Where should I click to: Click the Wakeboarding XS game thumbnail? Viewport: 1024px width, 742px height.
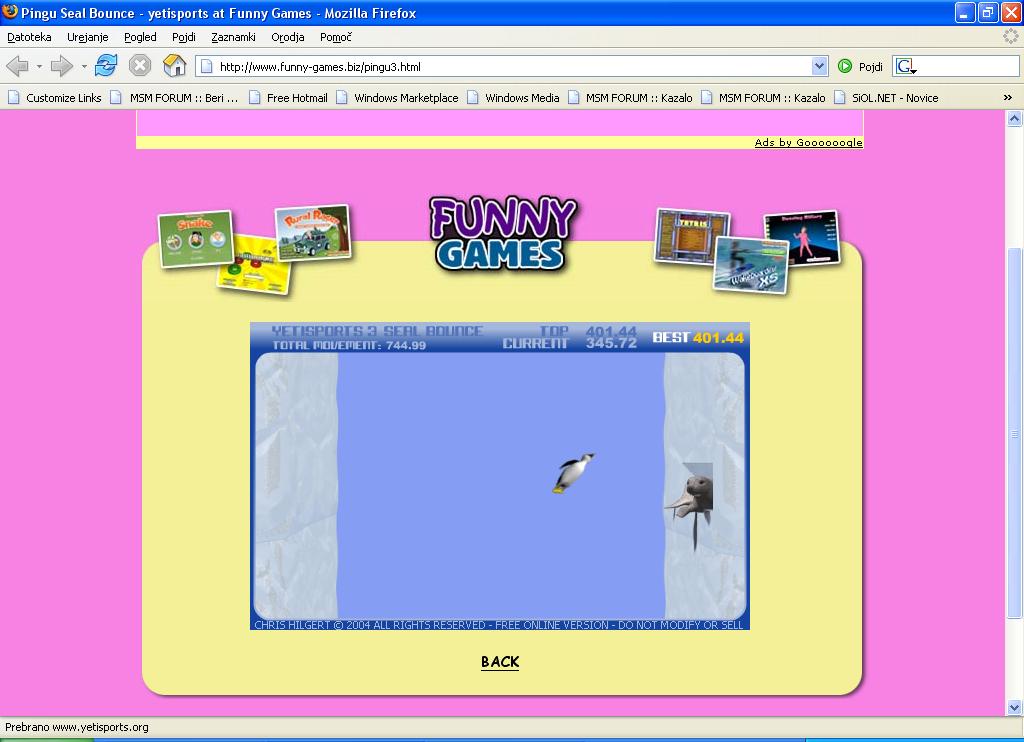751,265
